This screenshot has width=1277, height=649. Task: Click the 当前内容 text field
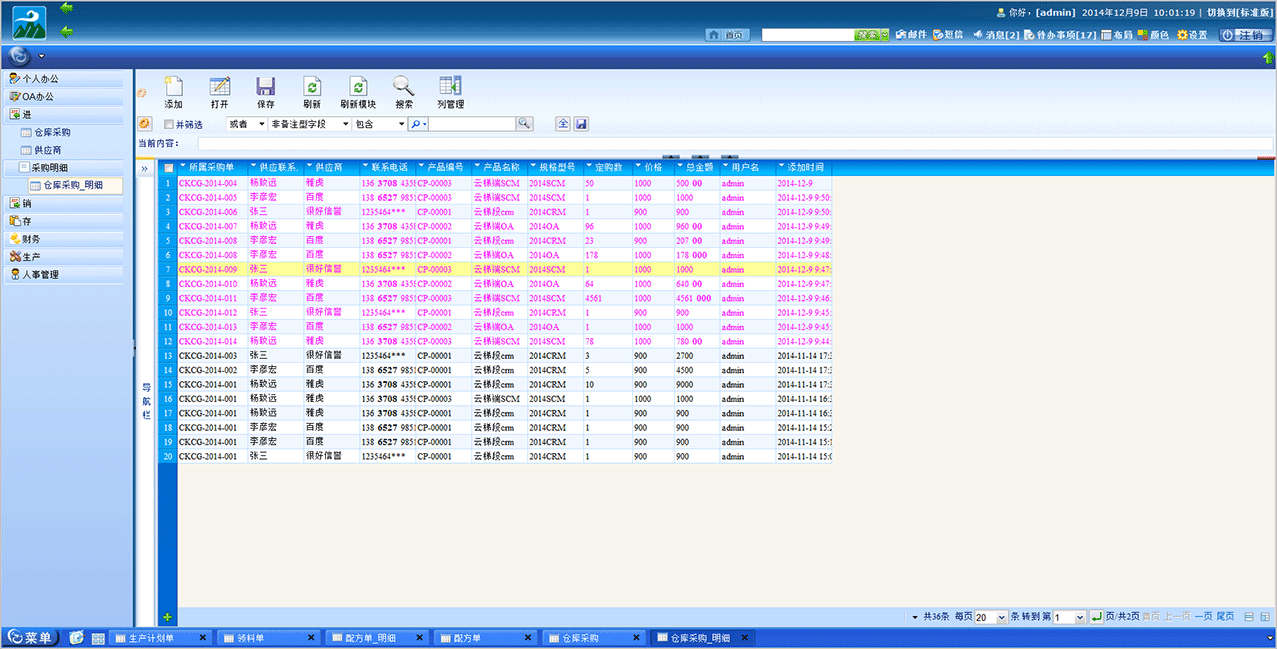pos(735,144)
